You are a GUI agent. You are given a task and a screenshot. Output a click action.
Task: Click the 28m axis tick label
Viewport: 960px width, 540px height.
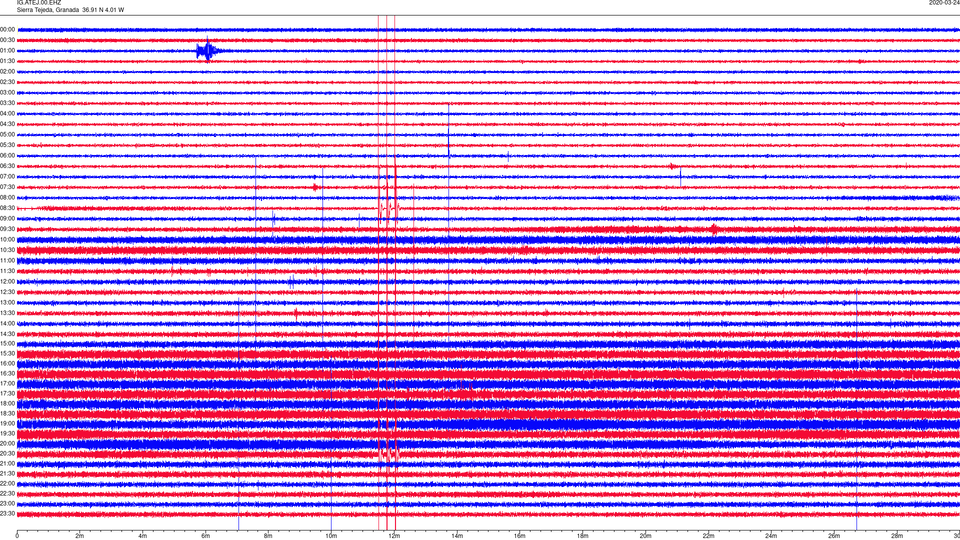click(897, 536)
